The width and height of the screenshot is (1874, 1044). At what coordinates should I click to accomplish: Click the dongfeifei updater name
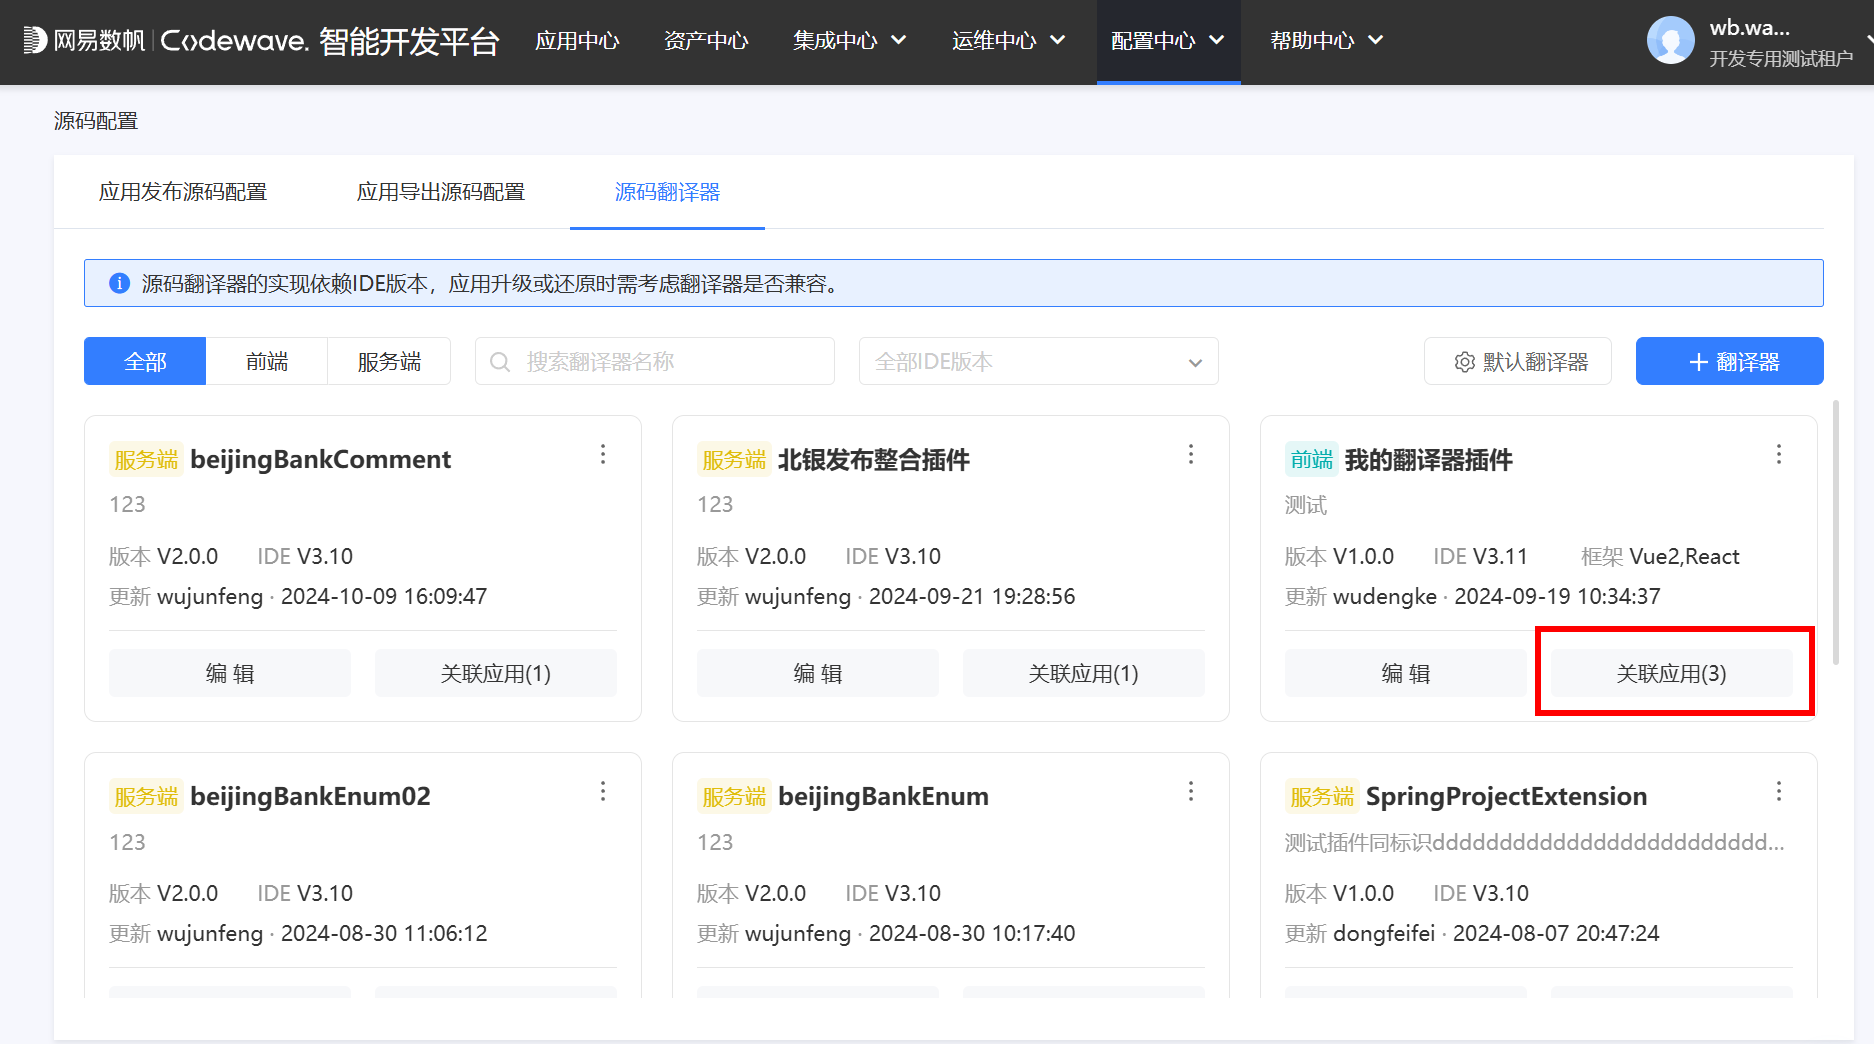(x=1384, y=934)
